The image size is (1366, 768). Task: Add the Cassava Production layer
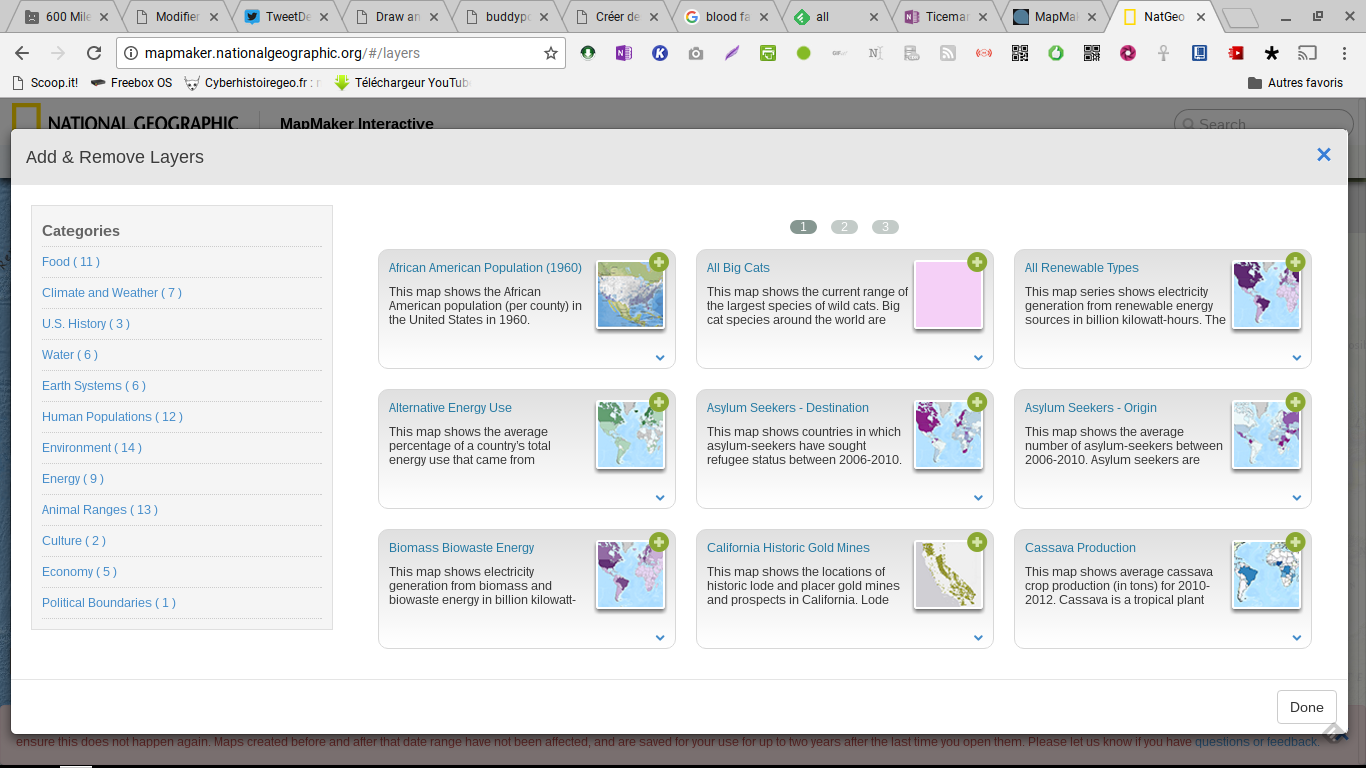pyautogui.click(x=1294, y=542)
